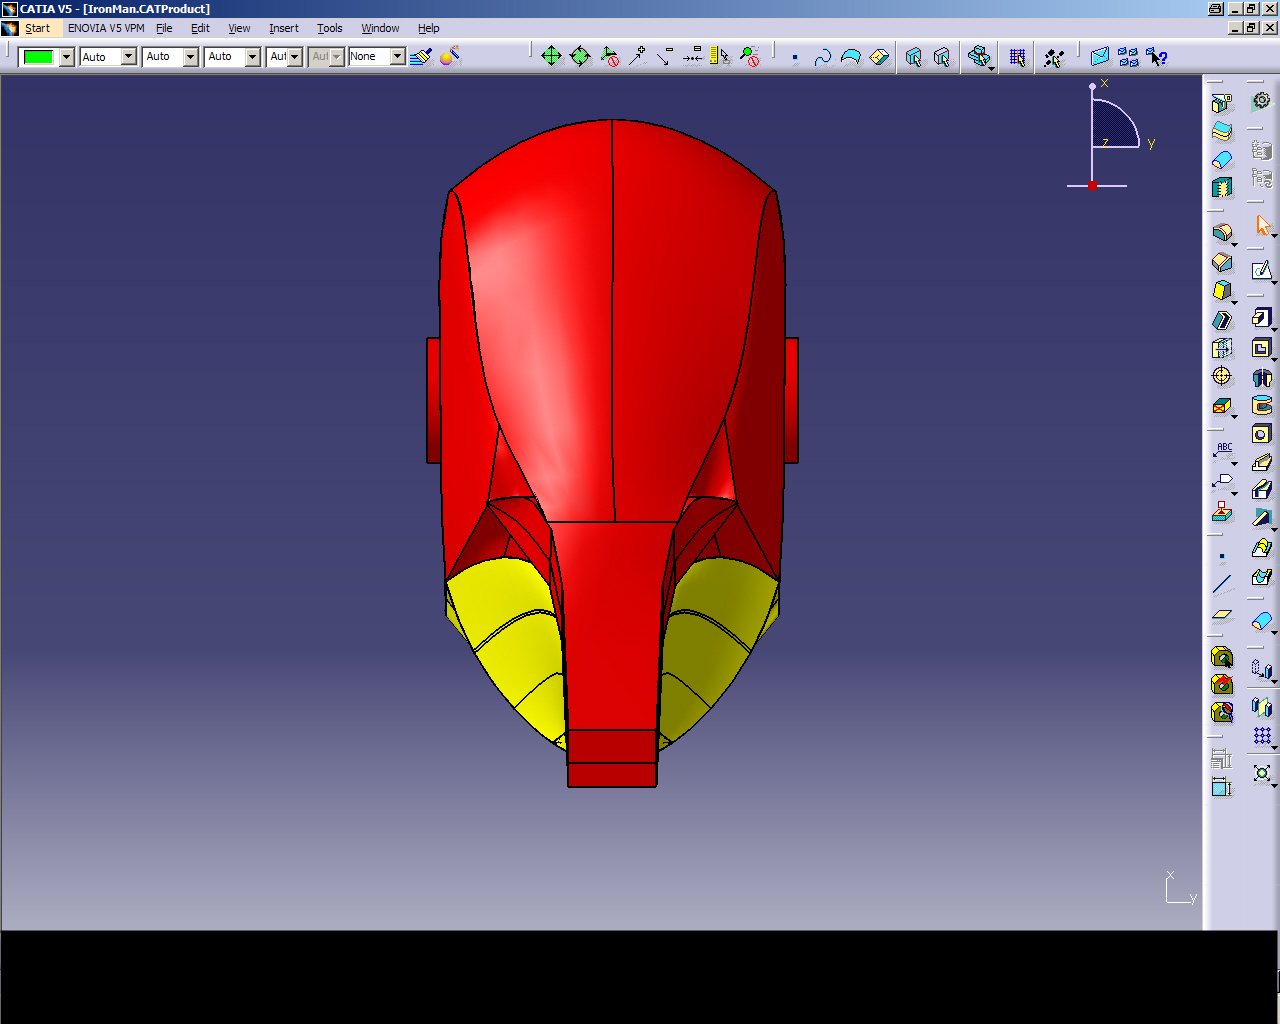Click the blue cylinder surface icon

click(1221, 159)
